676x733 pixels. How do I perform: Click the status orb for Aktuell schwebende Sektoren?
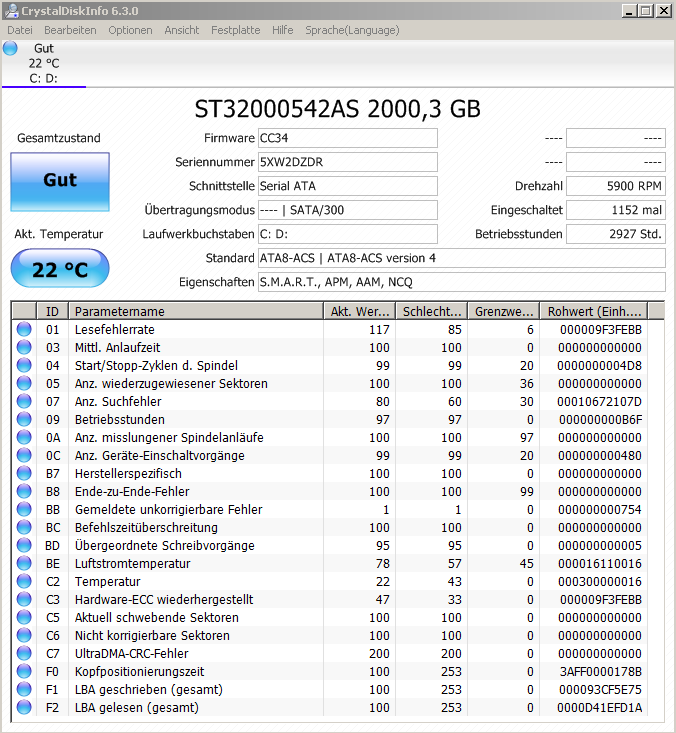(x=24, y=617)
